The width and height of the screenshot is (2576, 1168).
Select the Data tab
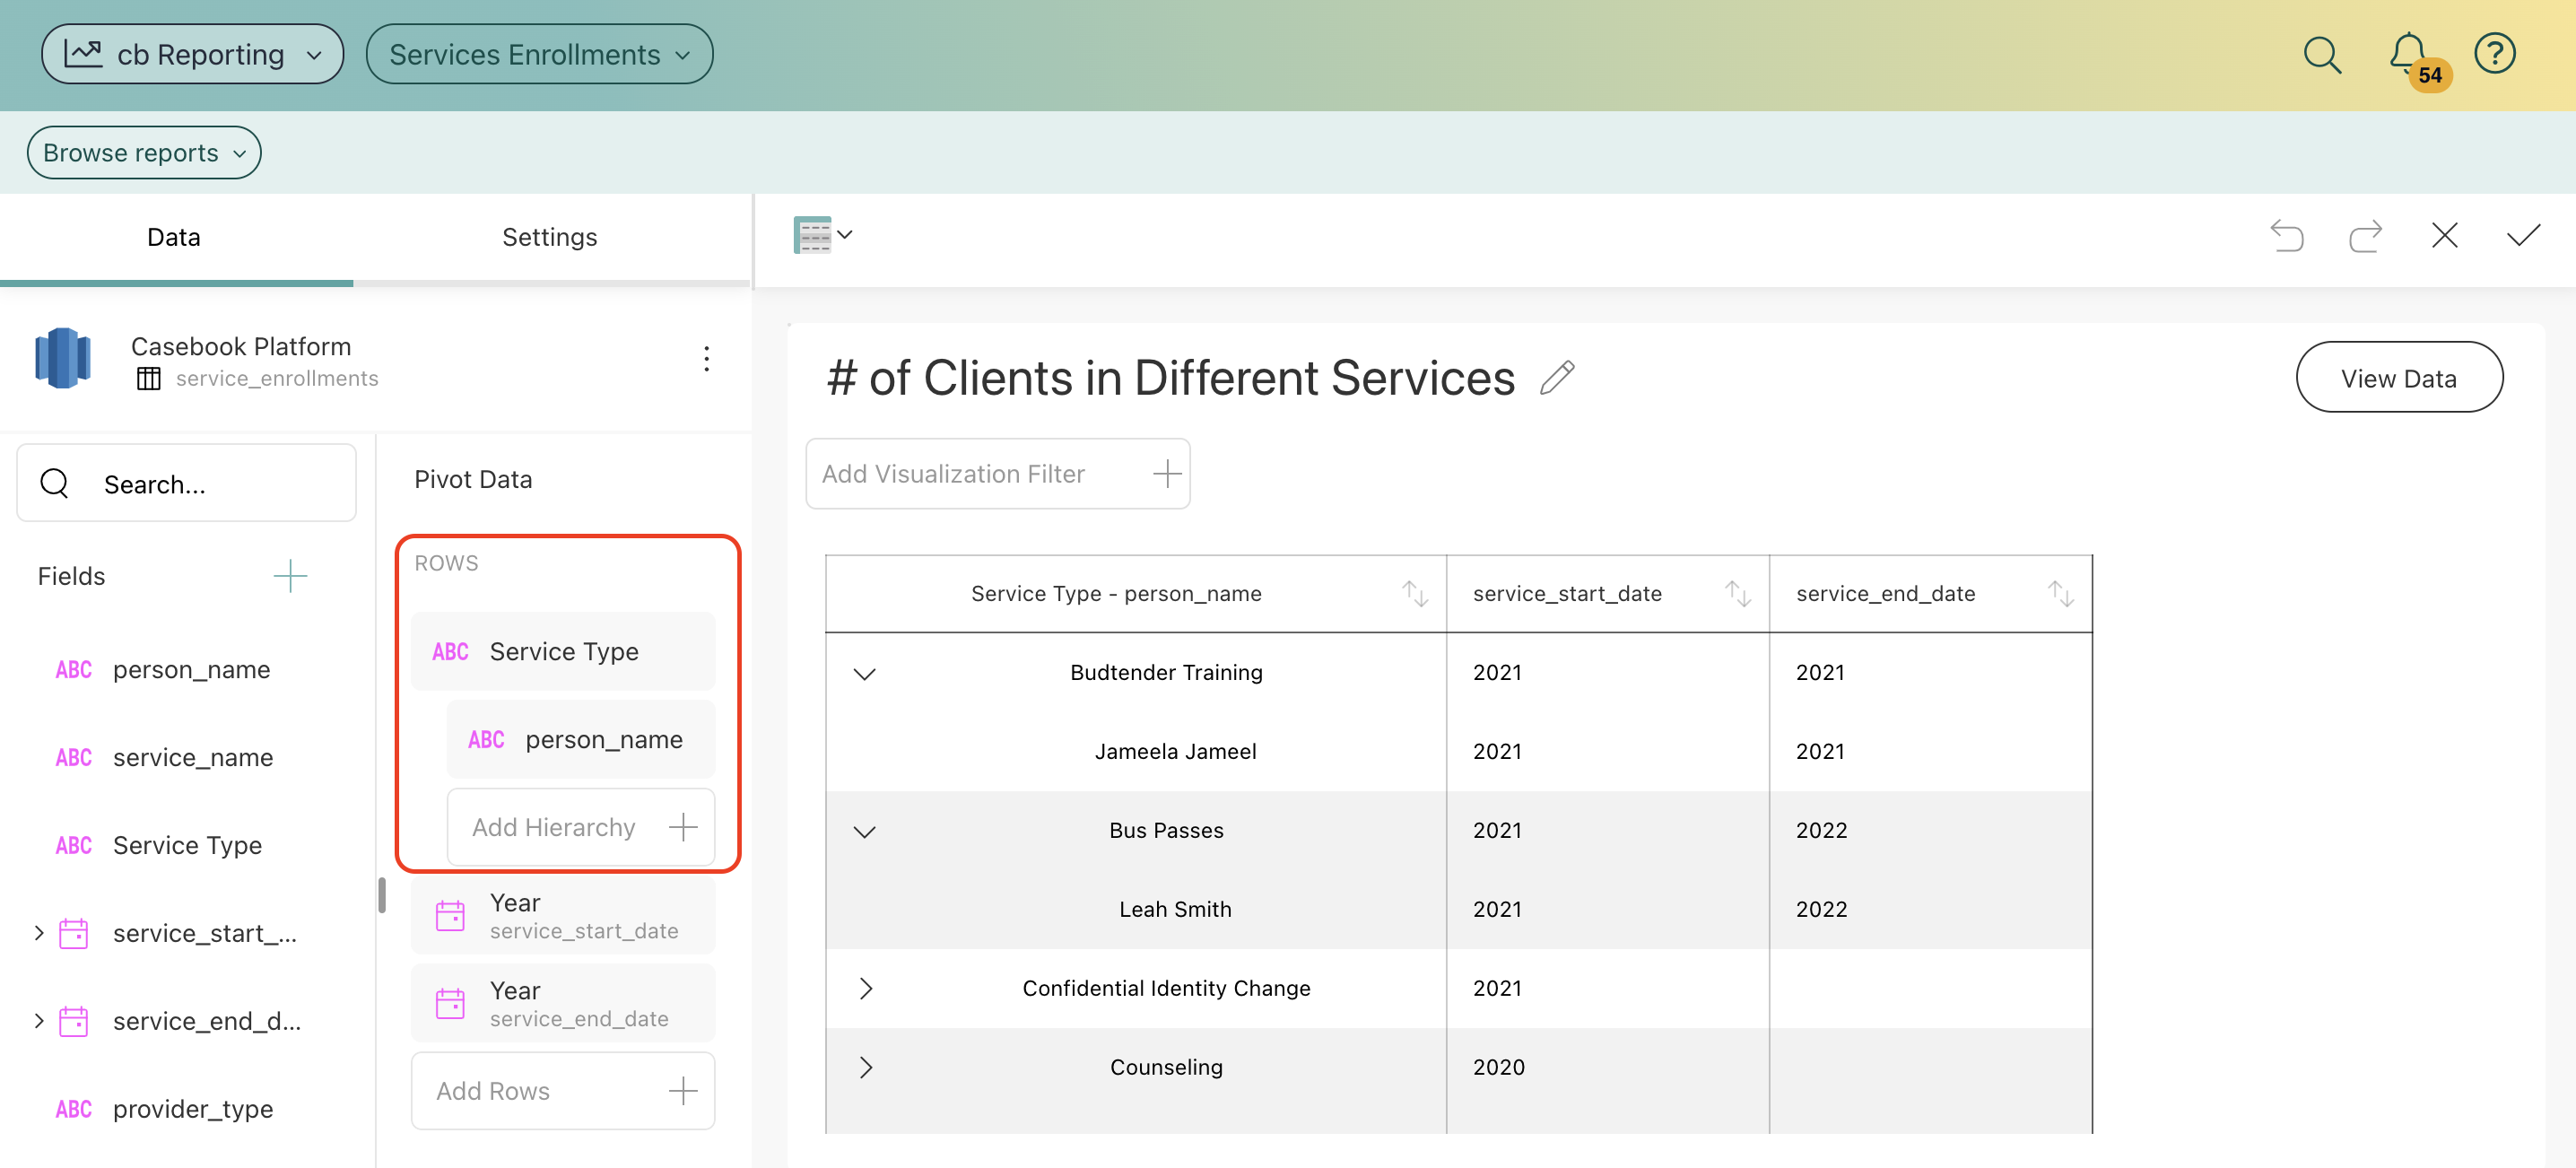[174, 237]
